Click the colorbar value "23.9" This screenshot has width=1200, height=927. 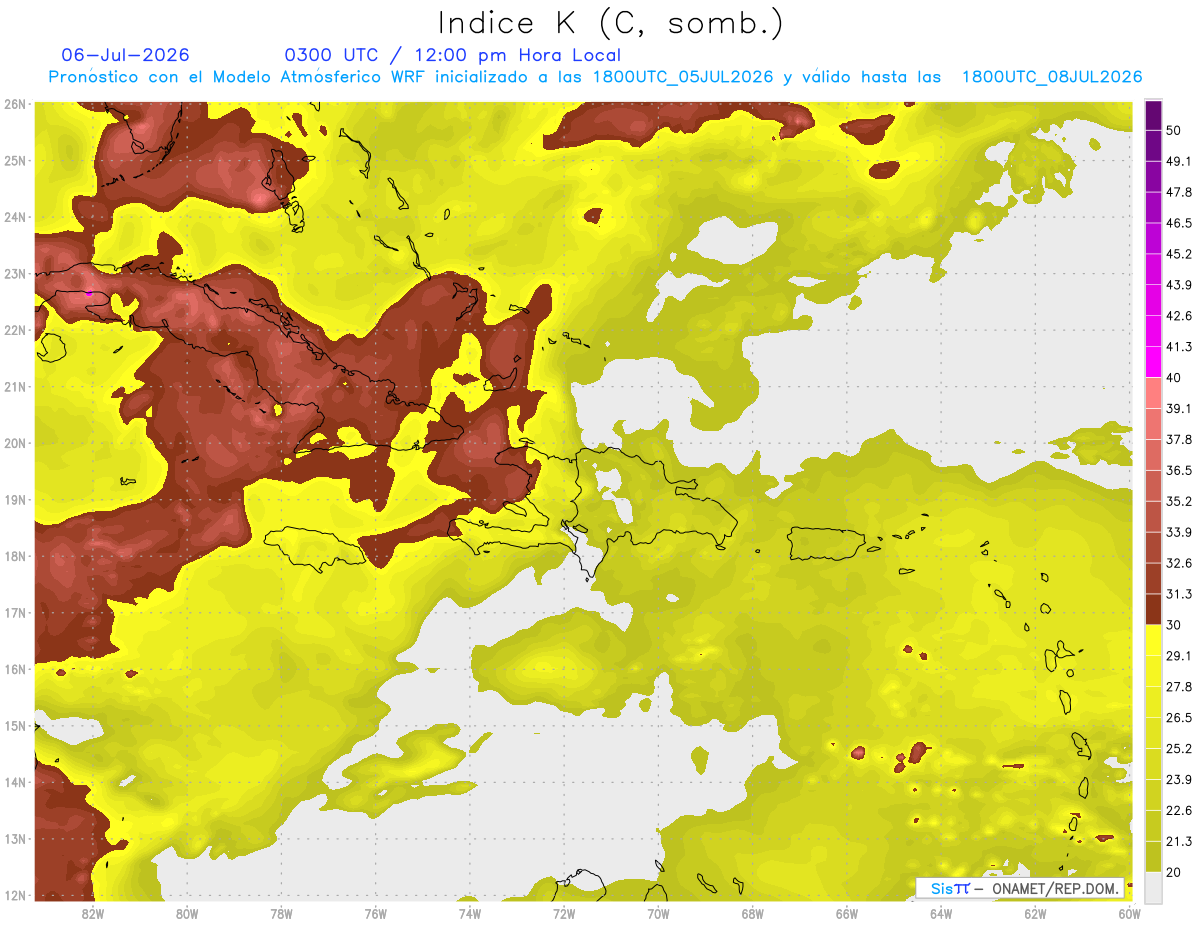point(1179,780)
